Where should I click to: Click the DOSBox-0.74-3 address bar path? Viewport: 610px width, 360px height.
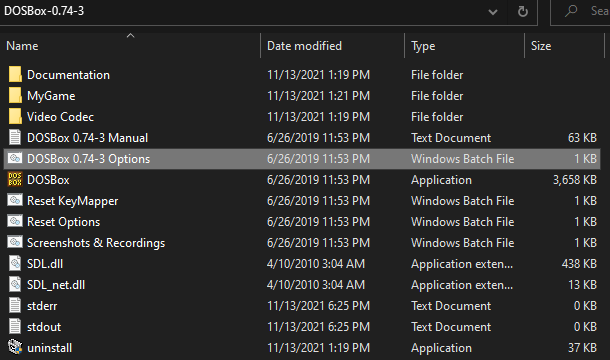pyautogui.click(x=44, y=11)
